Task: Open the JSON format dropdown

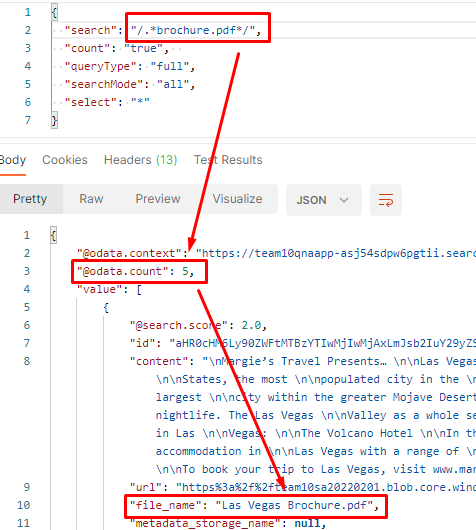Action: (324, 200)
